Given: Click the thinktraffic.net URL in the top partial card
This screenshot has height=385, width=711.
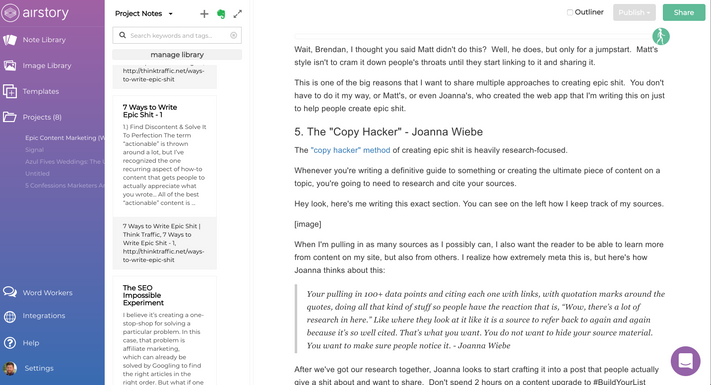Looking at the screenshot, I should 163,75.
